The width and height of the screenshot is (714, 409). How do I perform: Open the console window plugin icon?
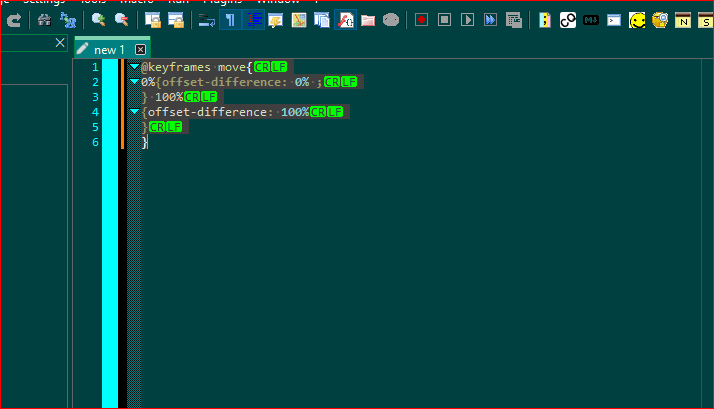(614, 20)
